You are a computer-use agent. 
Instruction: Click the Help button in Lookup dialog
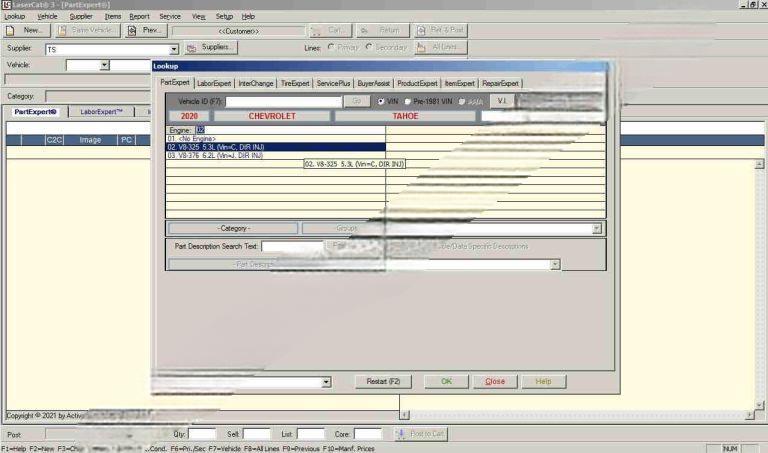coord(543,381)
